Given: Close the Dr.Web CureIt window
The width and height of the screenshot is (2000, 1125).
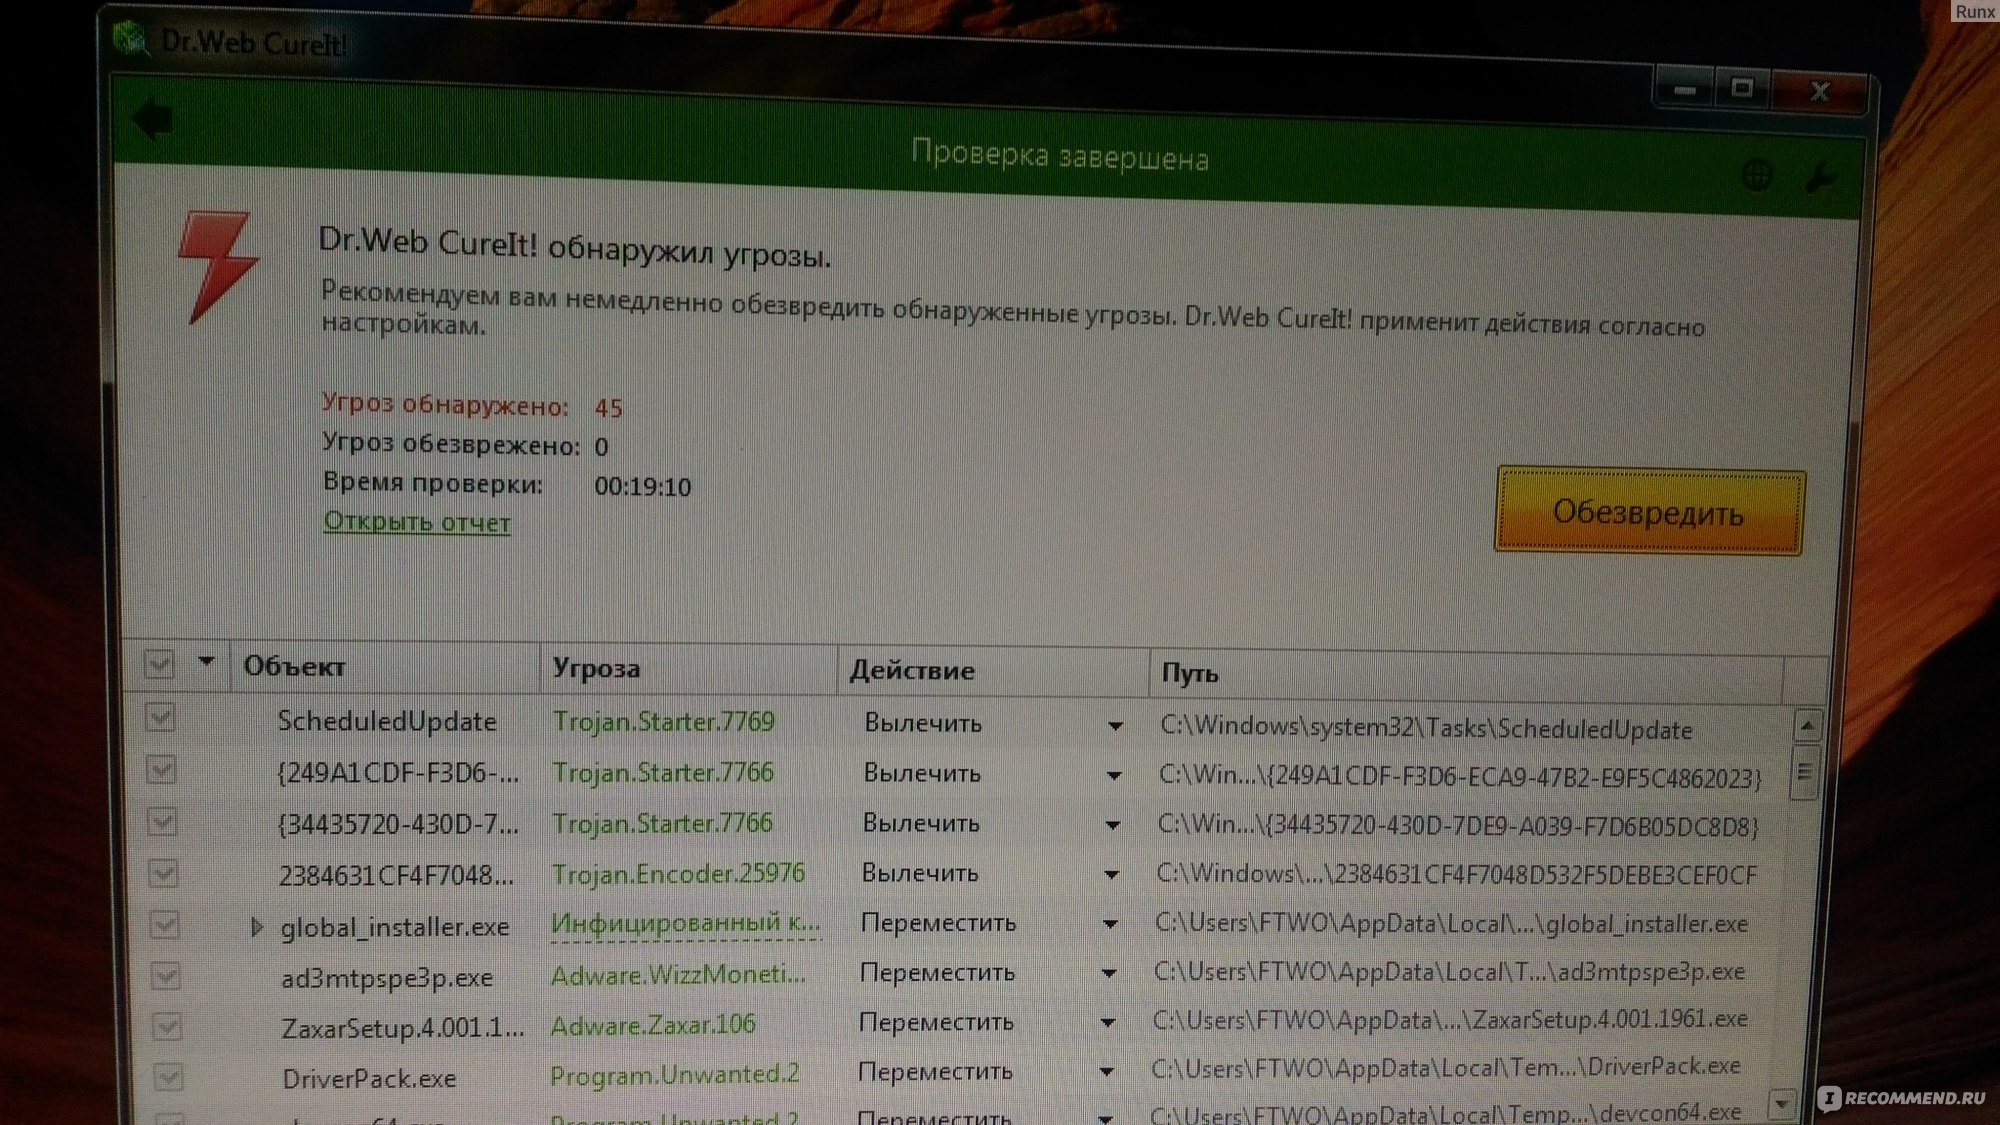Looking at the screenshot, I should point(1820,92).
